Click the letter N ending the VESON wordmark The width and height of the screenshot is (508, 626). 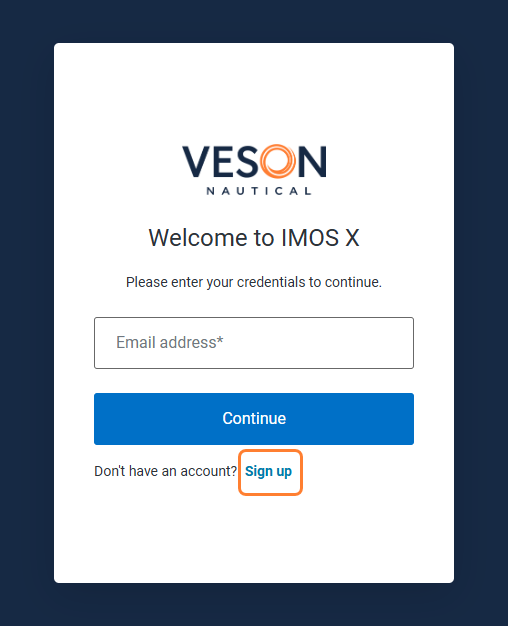point(312,161)
